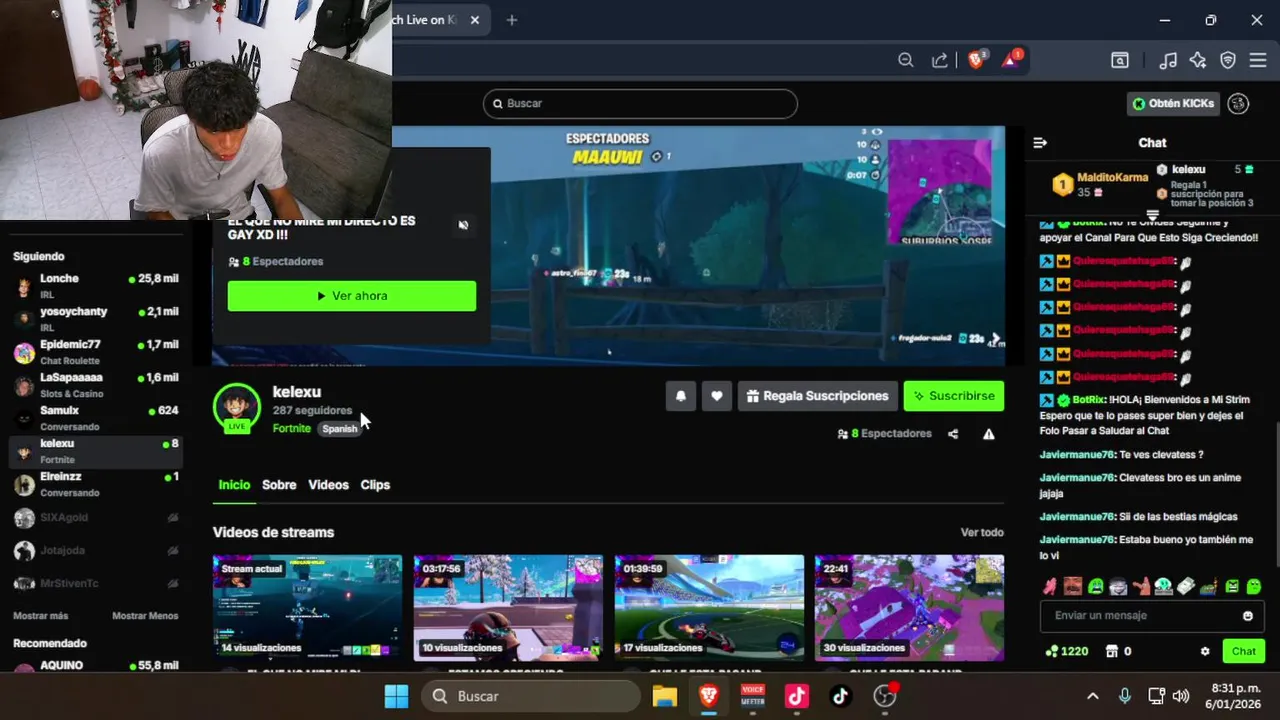Expand the following list with Mostrar más
1280x720 pixels.
coord(41,616)
